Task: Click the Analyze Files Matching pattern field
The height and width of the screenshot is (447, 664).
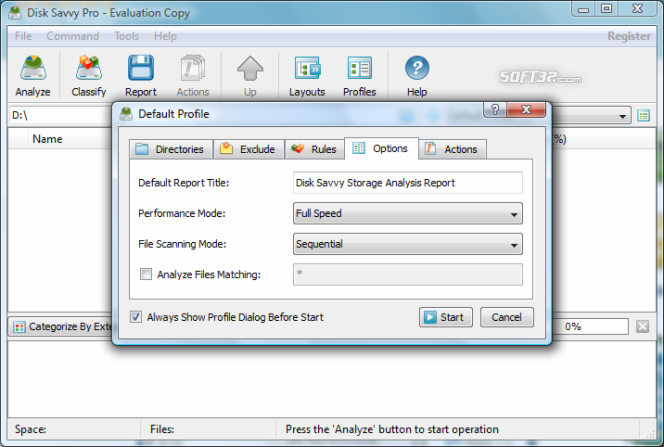Action: 408,274
